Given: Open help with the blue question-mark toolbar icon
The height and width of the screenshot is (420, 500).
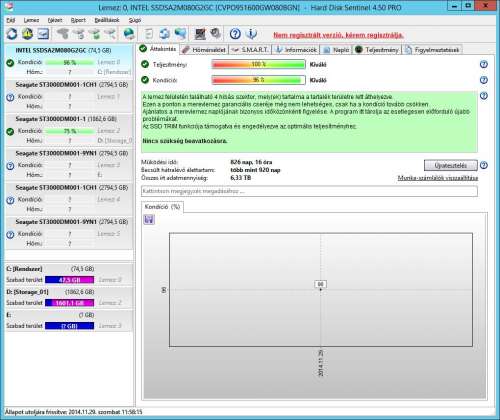Looking at the screenshot, I should (235, 34).
